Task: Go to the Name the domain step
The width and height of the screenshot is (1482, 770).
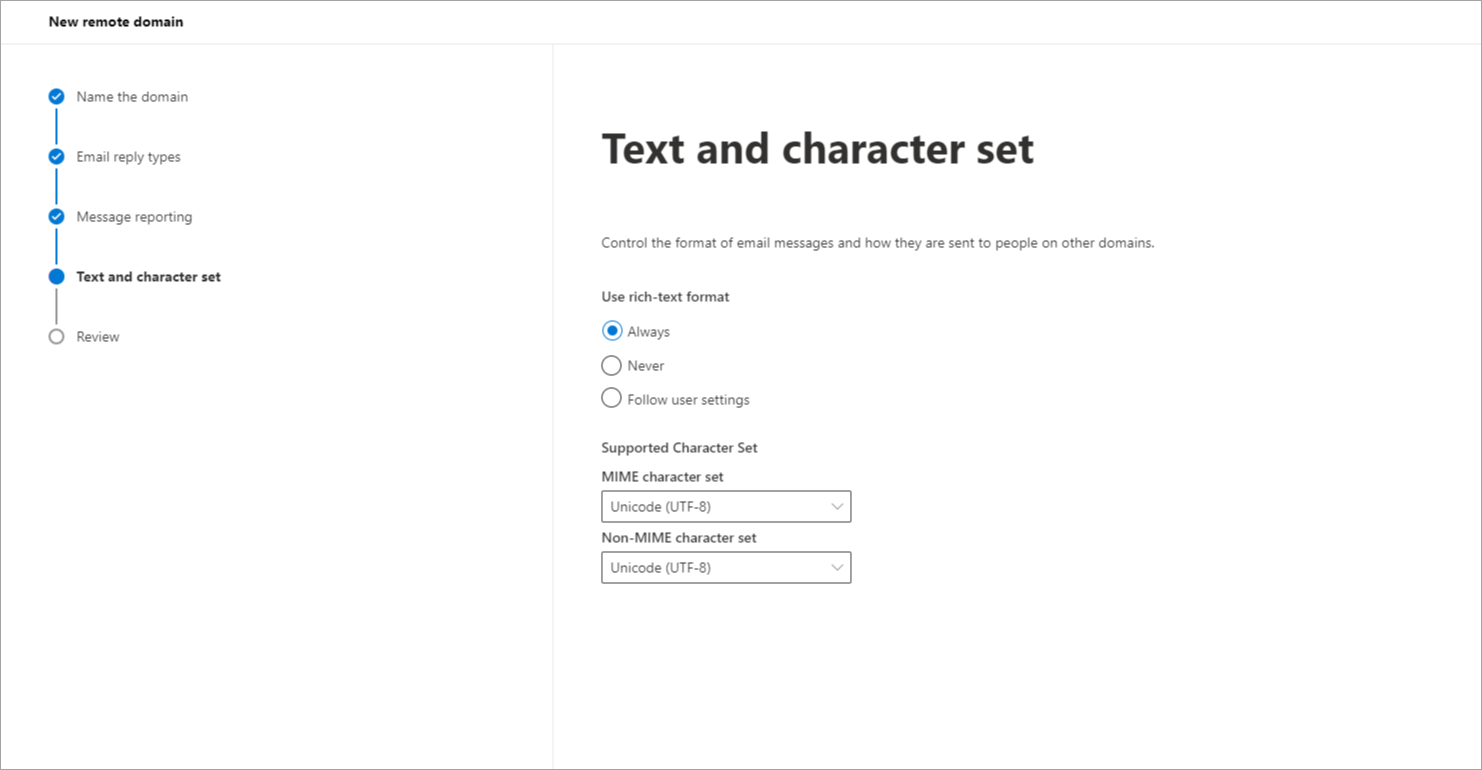Action: coord(132,97)
